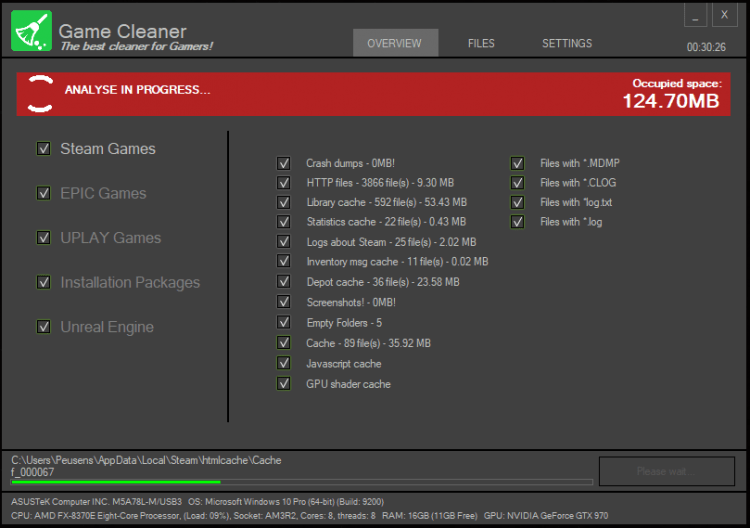Click the spinning analyse progress icon
Screen dimensions: 750x528
[39, 92]
